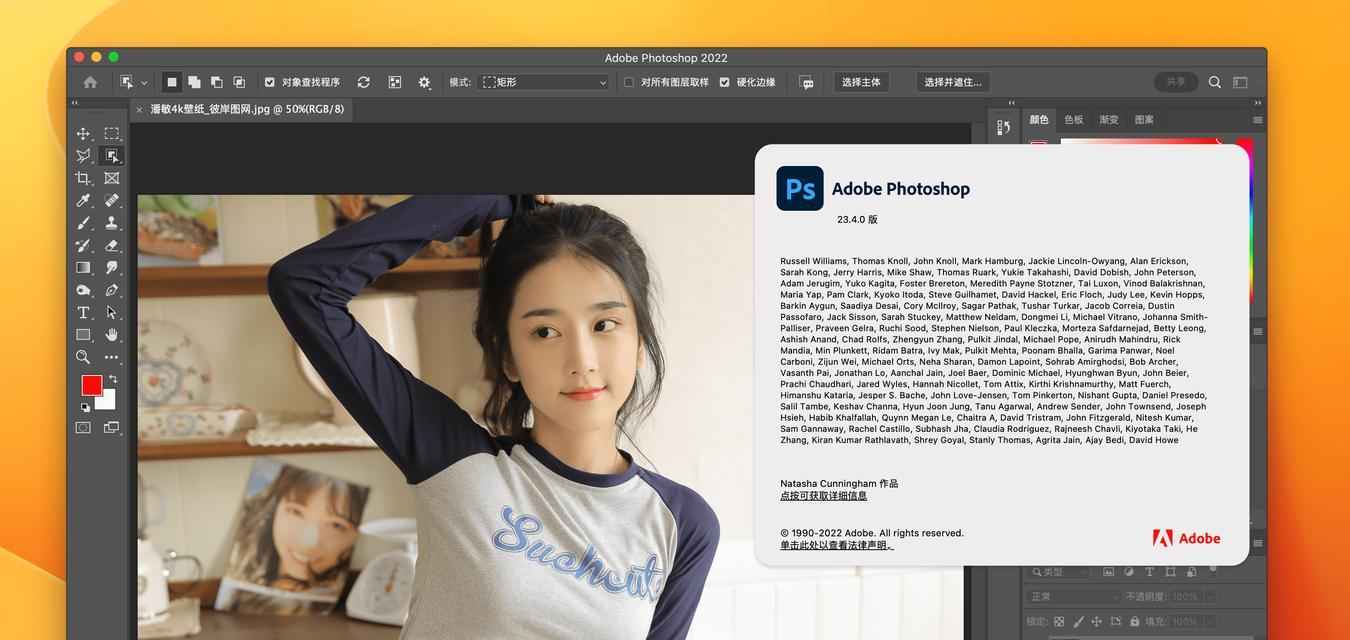Swap foreground and background colors

[x=112, y=379]
